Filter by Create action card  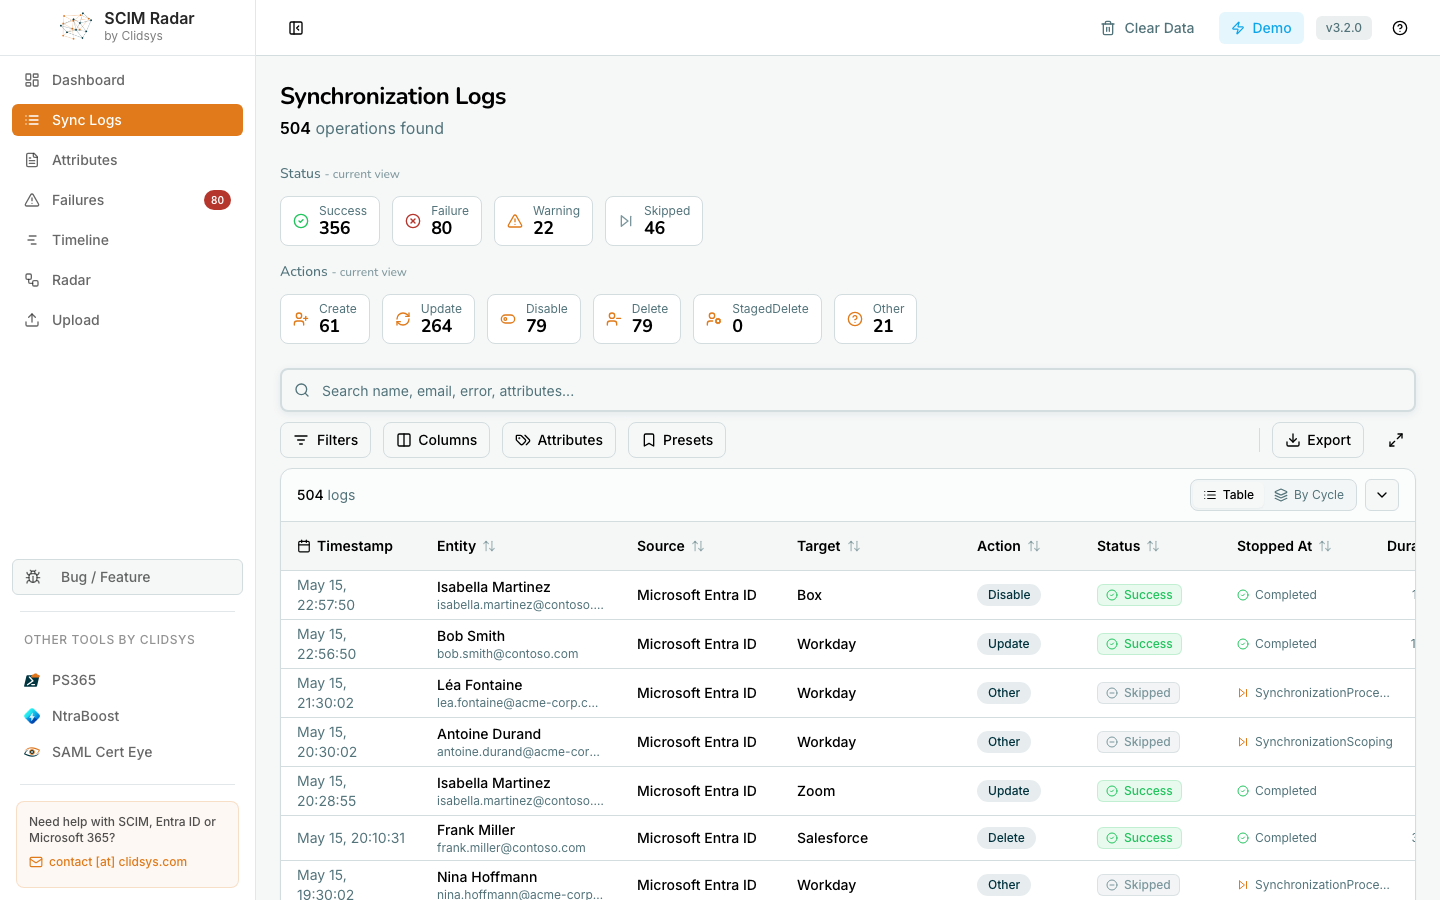click(325, 319)
